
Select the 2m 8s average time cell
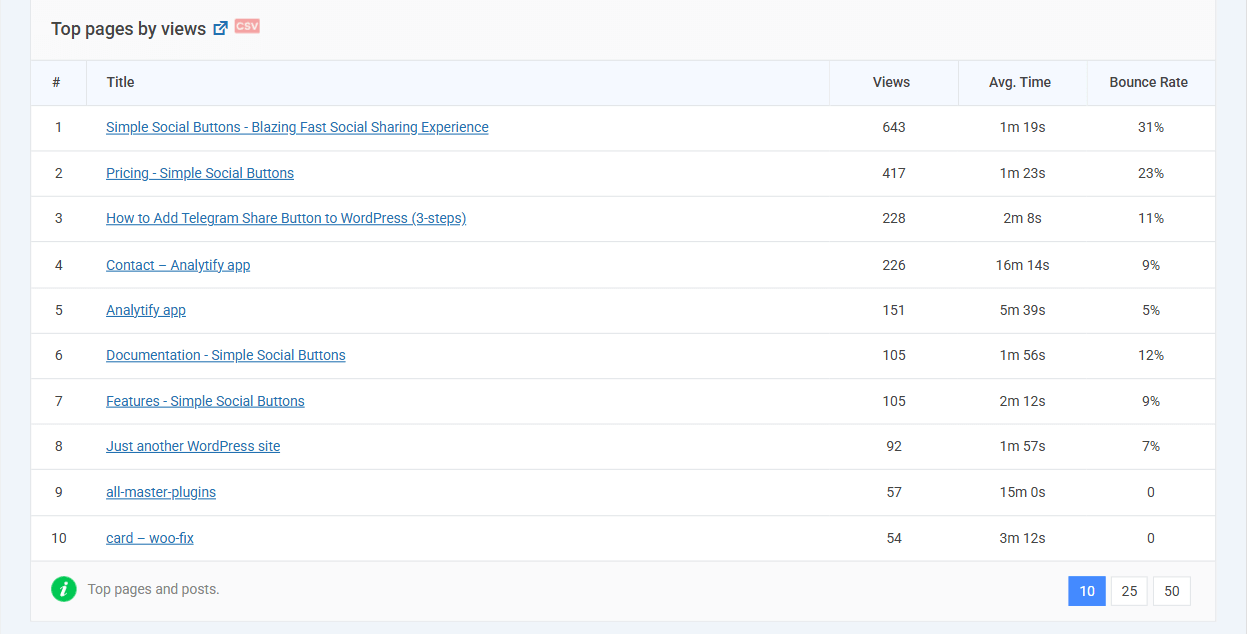click(x=1022, y=219)
